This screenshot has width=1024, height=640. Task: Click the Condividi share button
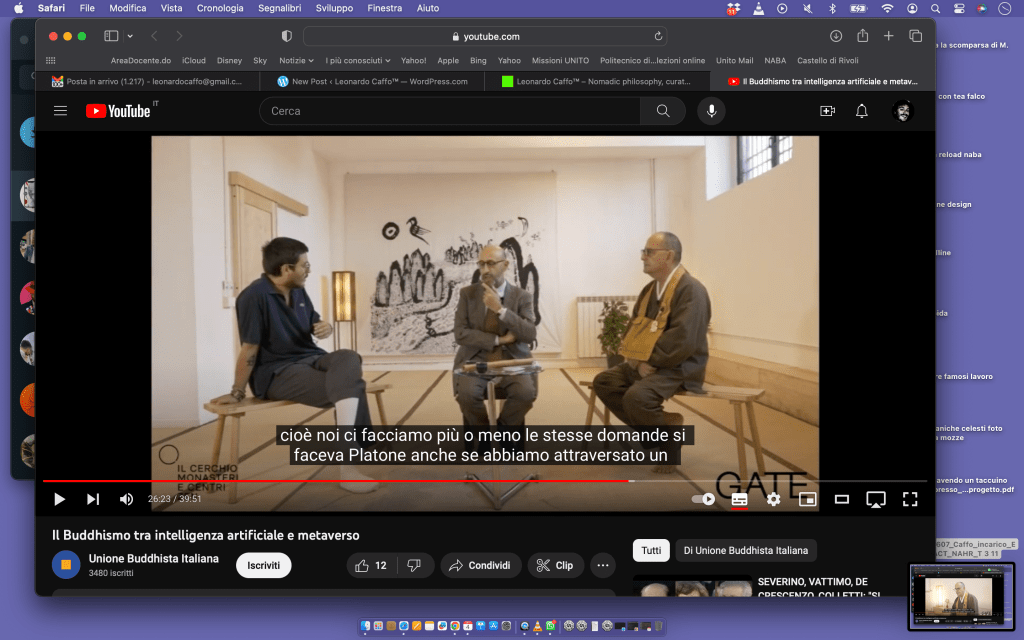481,565
